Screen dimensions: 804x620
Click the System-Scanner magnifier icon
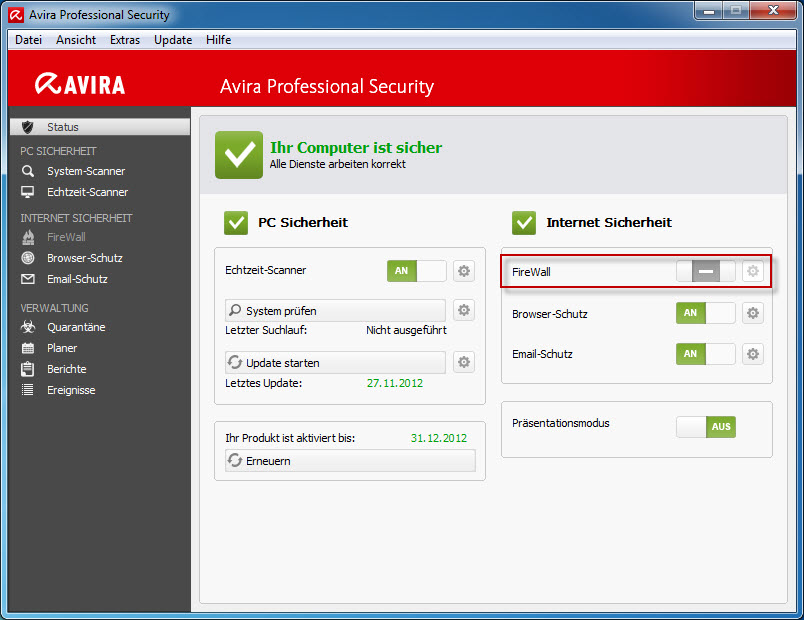coord(28,171)
